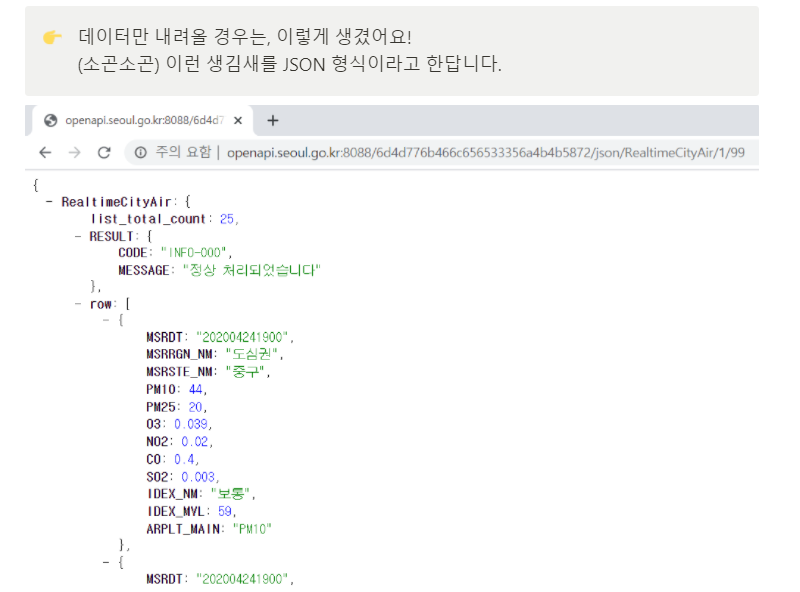This screenshot has height=592, width=800.
Task: Click the globe favicon on the tab
Action: point(51,120)
